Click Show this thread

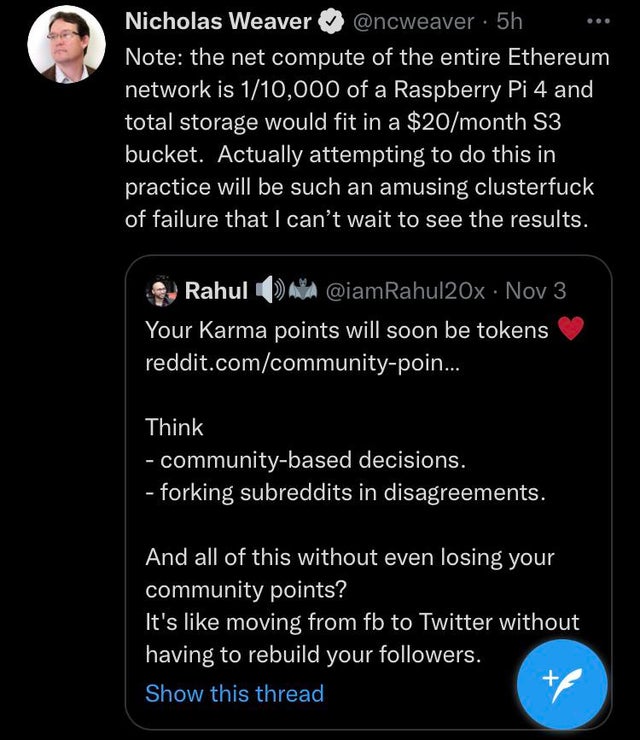tap(234, 693)
